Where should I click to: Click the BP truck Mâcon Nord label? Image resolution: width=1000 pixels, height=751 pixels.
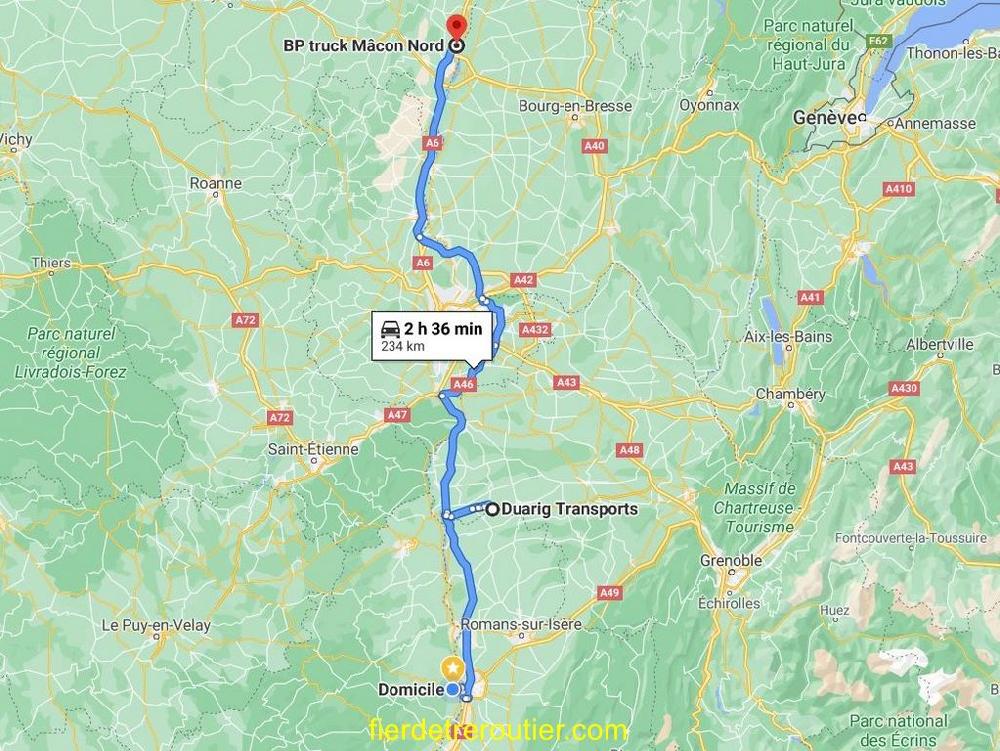pos(364,46)
